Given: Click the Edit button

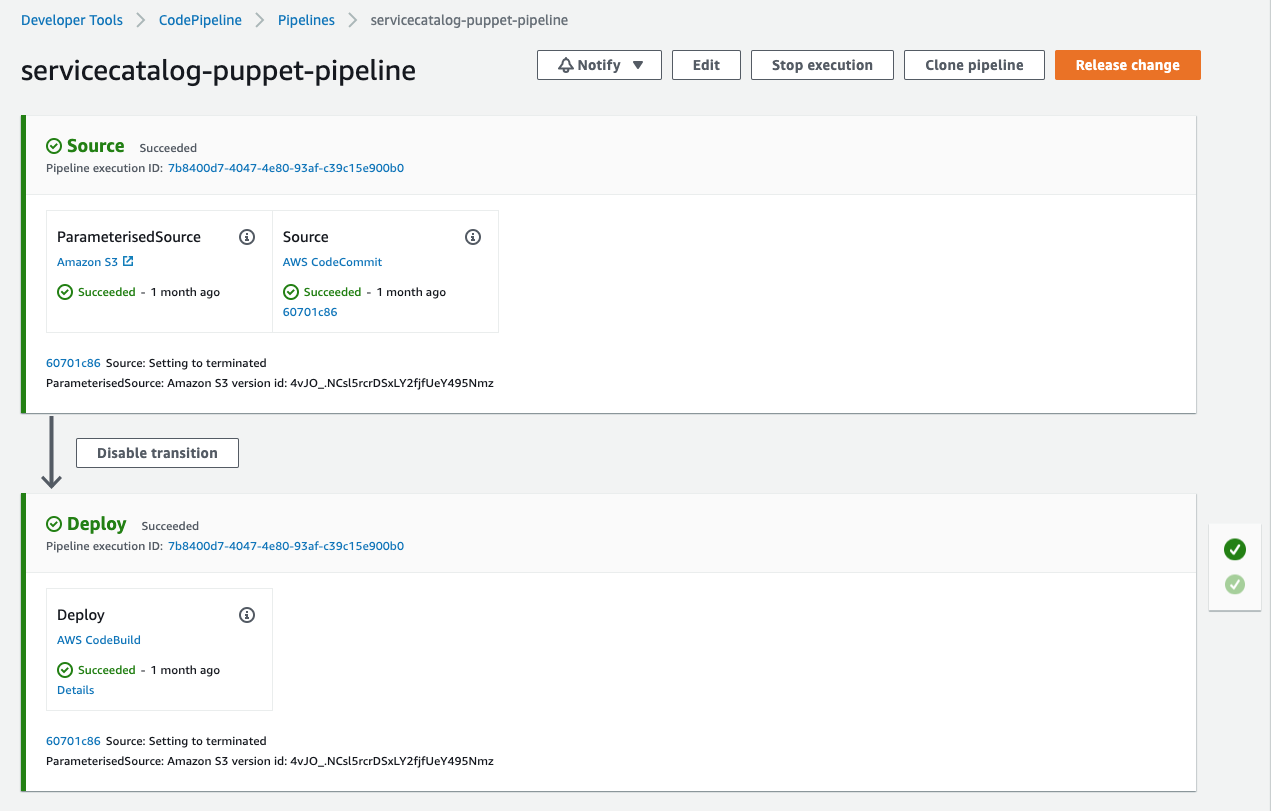Looking at the screenshot, I should pyautogui.click(x=706, y=65).
